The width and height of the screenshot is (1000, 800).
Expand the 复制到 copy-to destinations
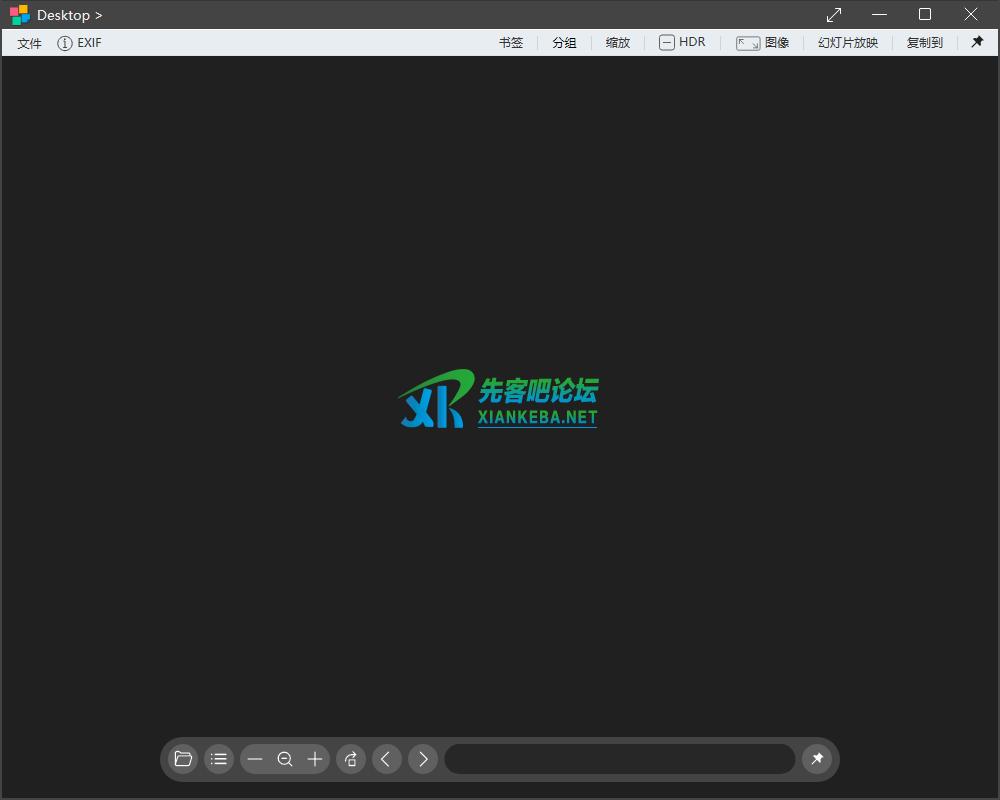point(924,42)
